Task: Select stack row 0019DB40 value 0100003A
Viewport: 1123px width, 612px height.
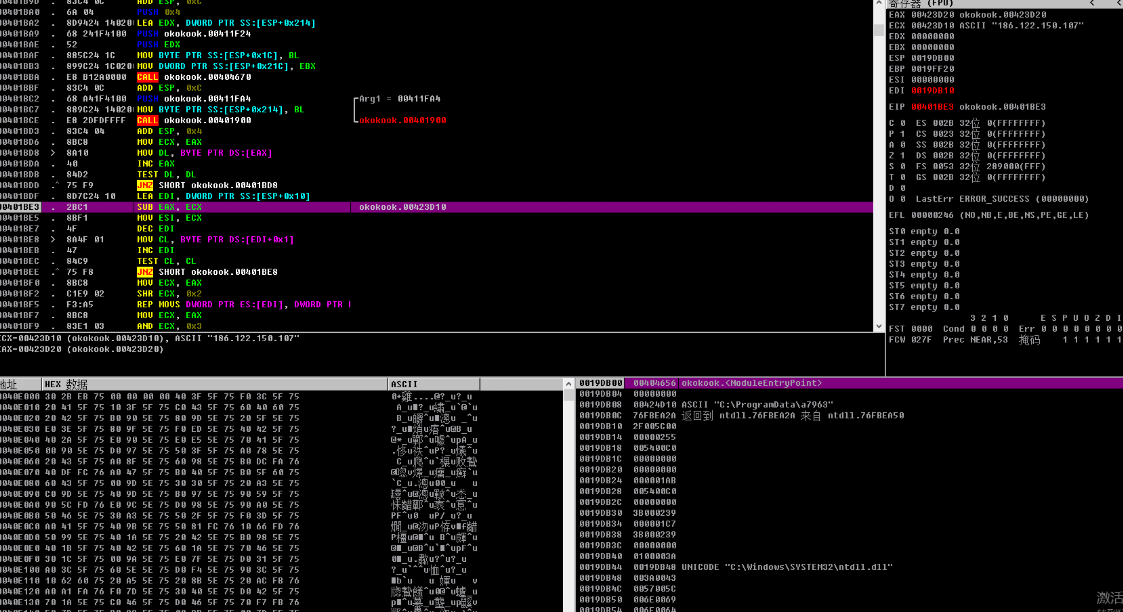Action: 849,556
